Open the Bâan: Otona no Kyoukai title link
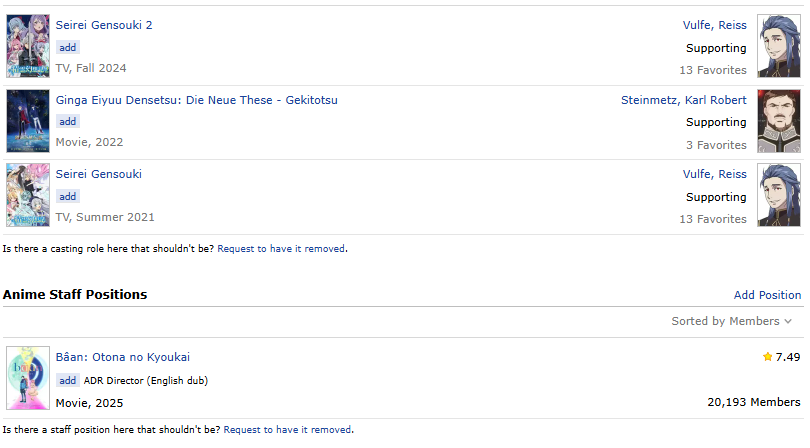The image size is (810, 448). [x=122, y=357]
